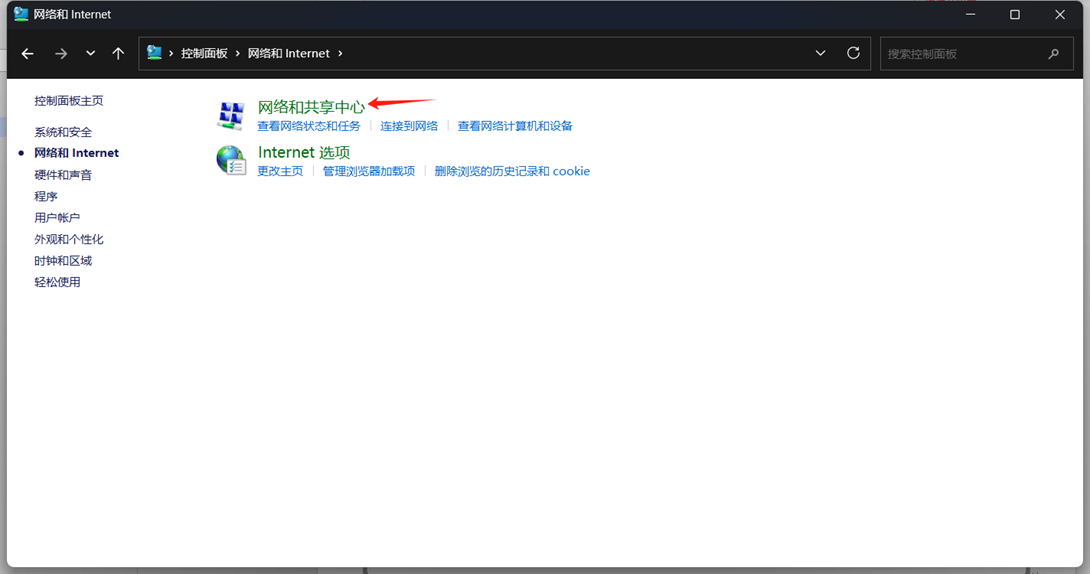Click the 搜索控制面板 search field
The height and width of the screenshot is (574, 1090).
pos(960,54)
